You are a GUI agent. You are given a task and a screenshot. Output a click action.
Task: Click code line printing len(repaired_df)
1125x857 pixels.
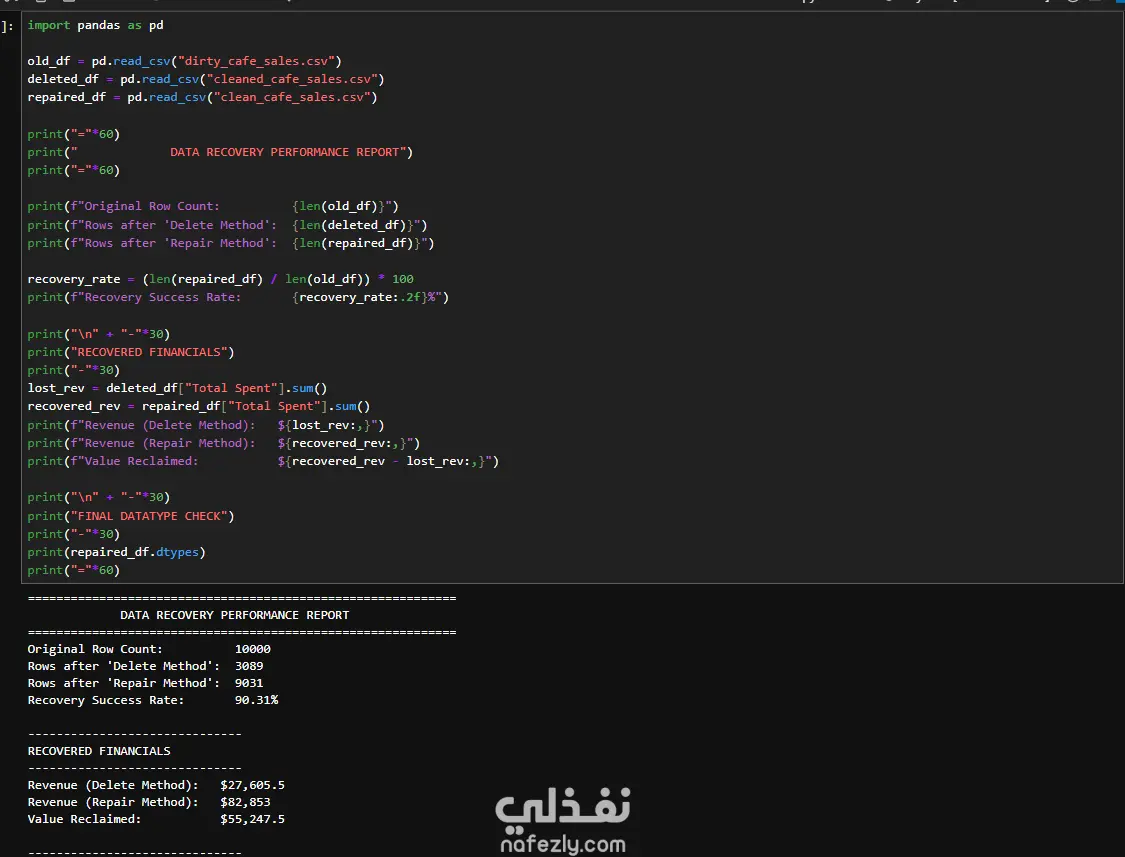pos(231,243)
